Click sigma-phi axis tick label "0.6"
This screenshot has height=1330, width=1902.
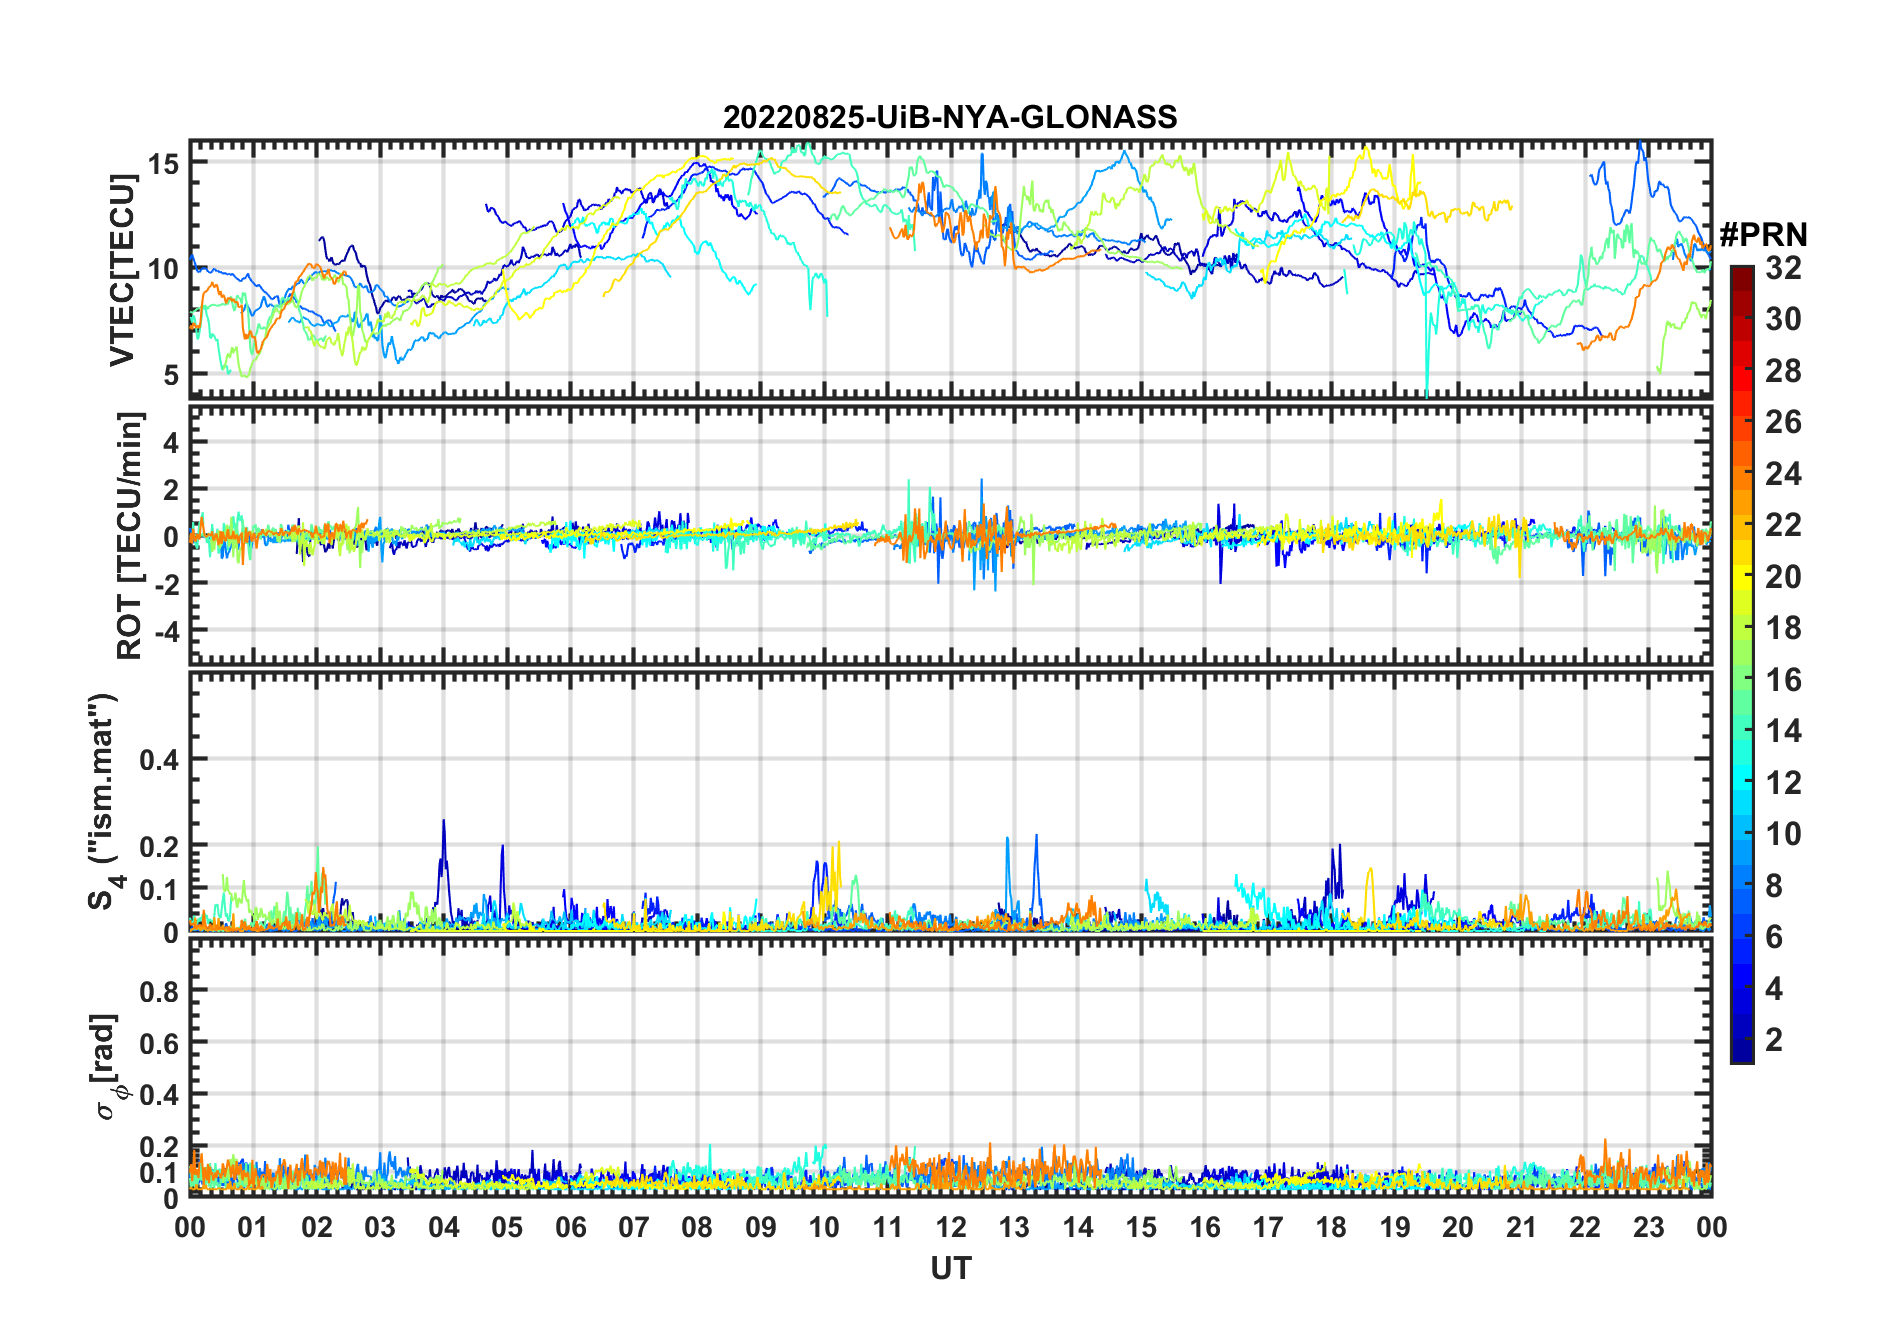(x=160, y=1043)
